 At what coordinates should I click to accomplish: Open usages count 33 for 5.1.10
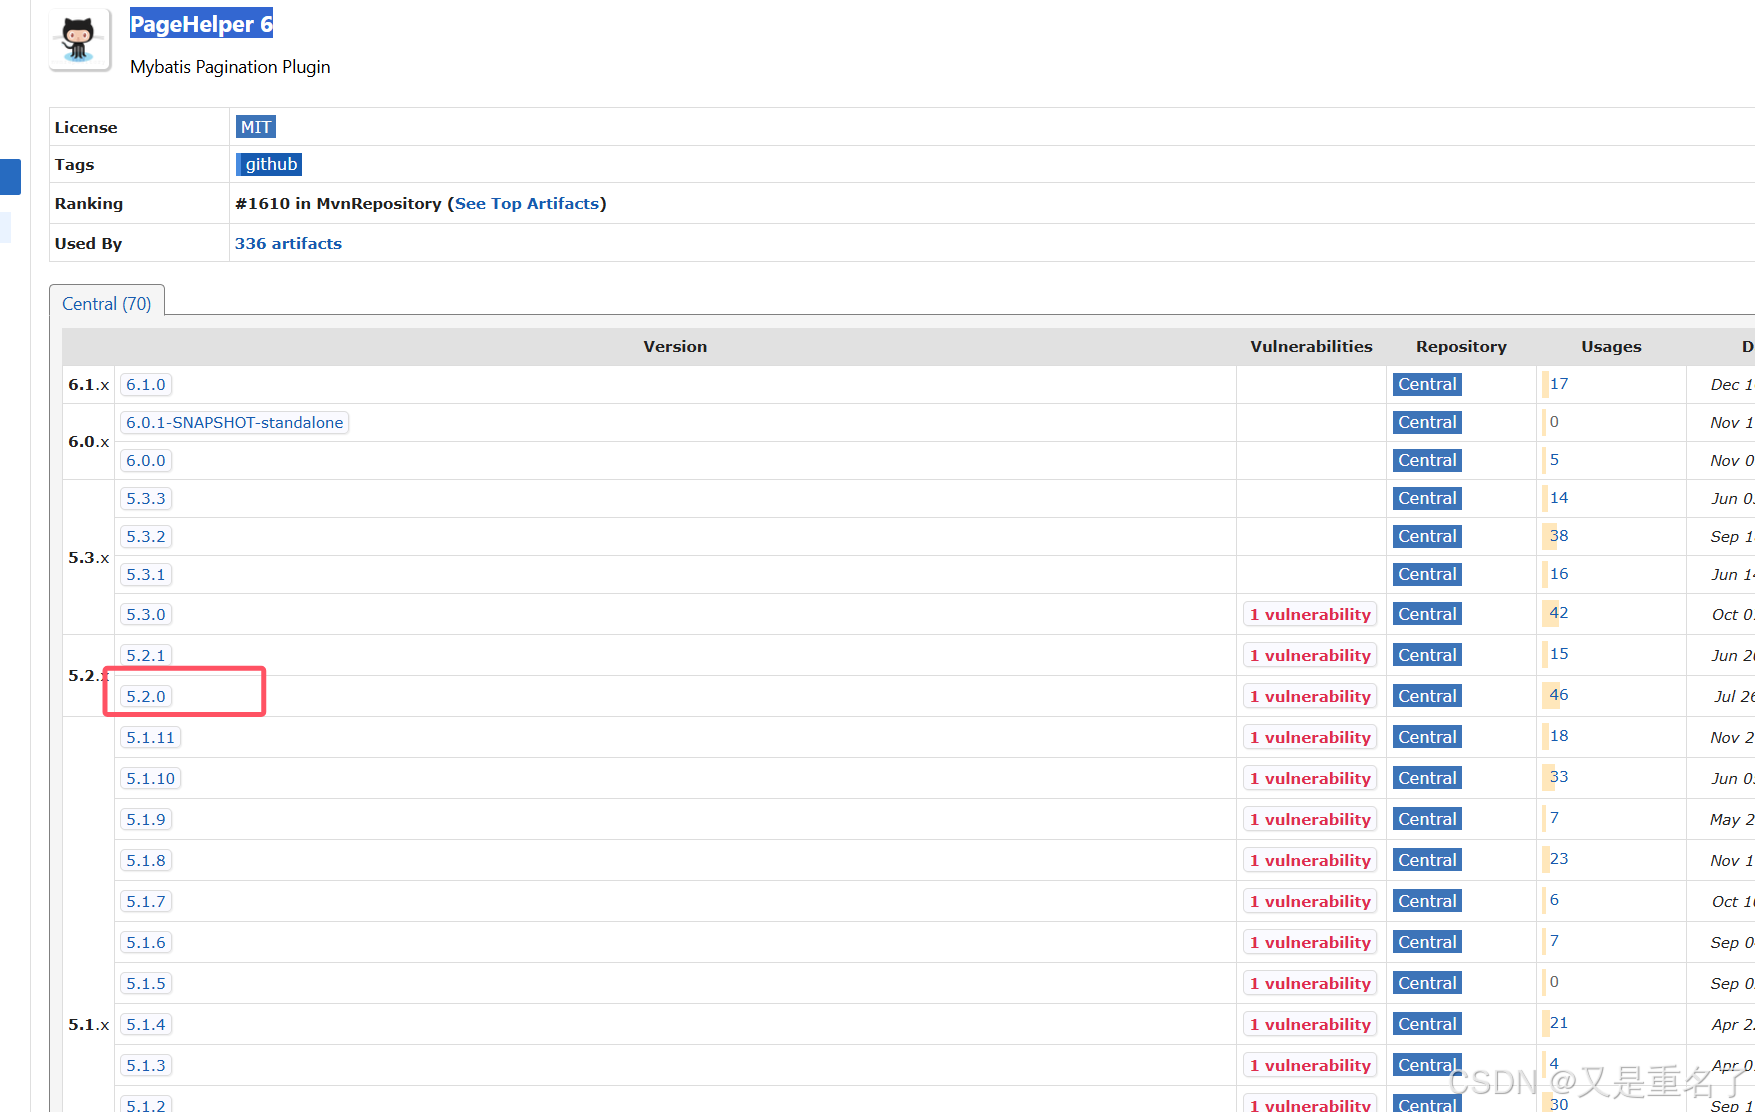(x=1559, y=777)
